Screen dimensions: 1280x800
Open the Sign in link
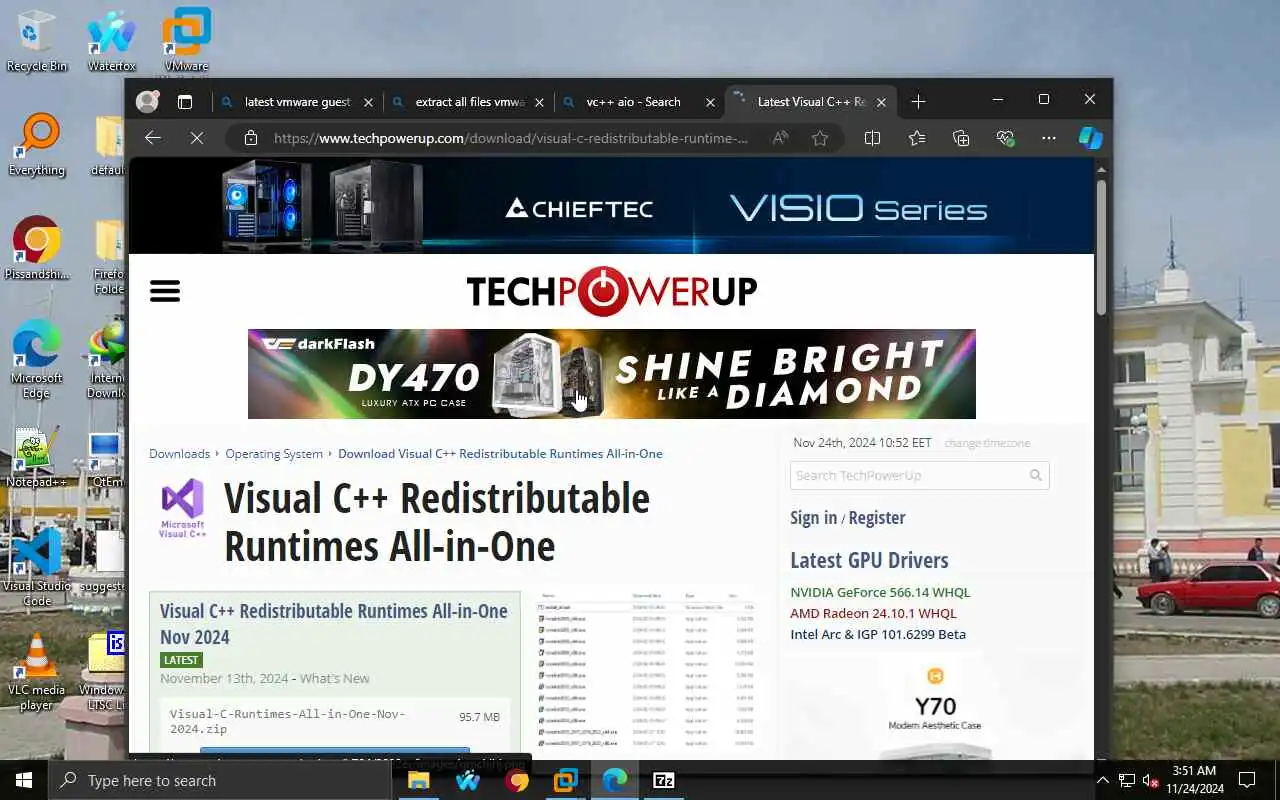tap(813, 517)
